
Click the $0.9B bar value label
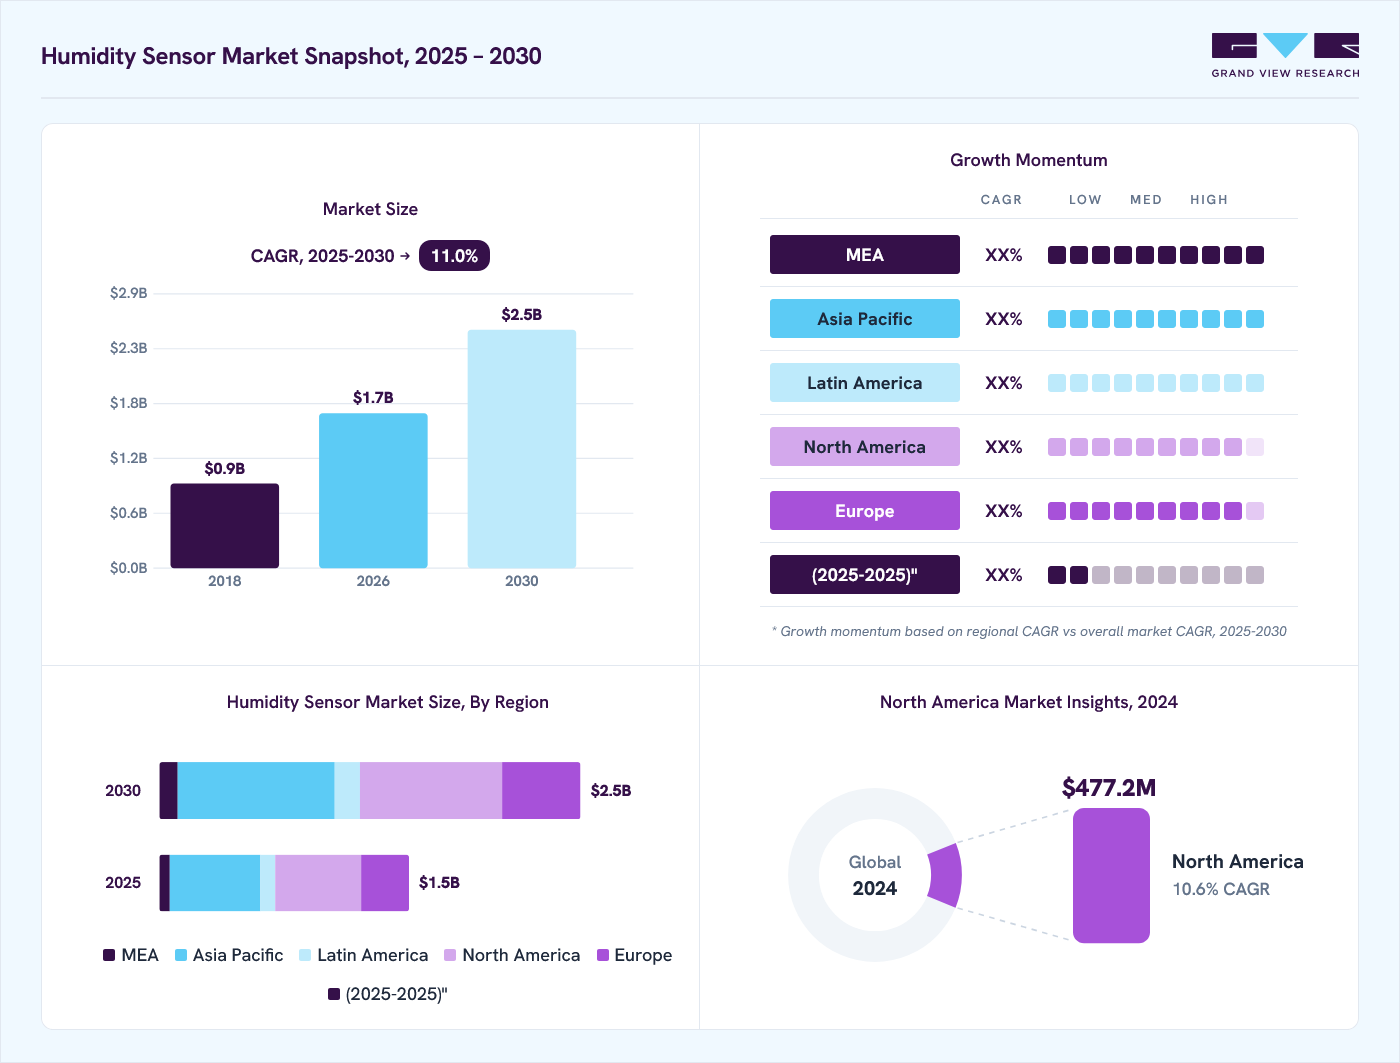[x=225, y=468]
